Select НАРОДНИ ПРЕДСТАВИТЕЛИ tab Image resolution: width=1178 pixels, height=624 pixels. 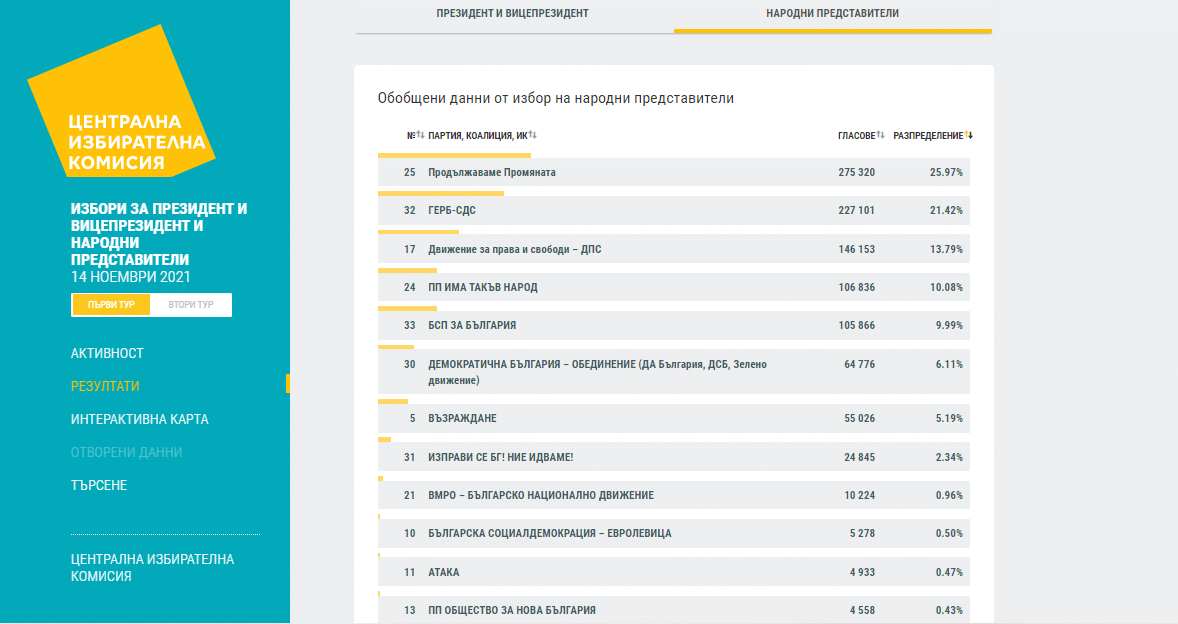832,14
